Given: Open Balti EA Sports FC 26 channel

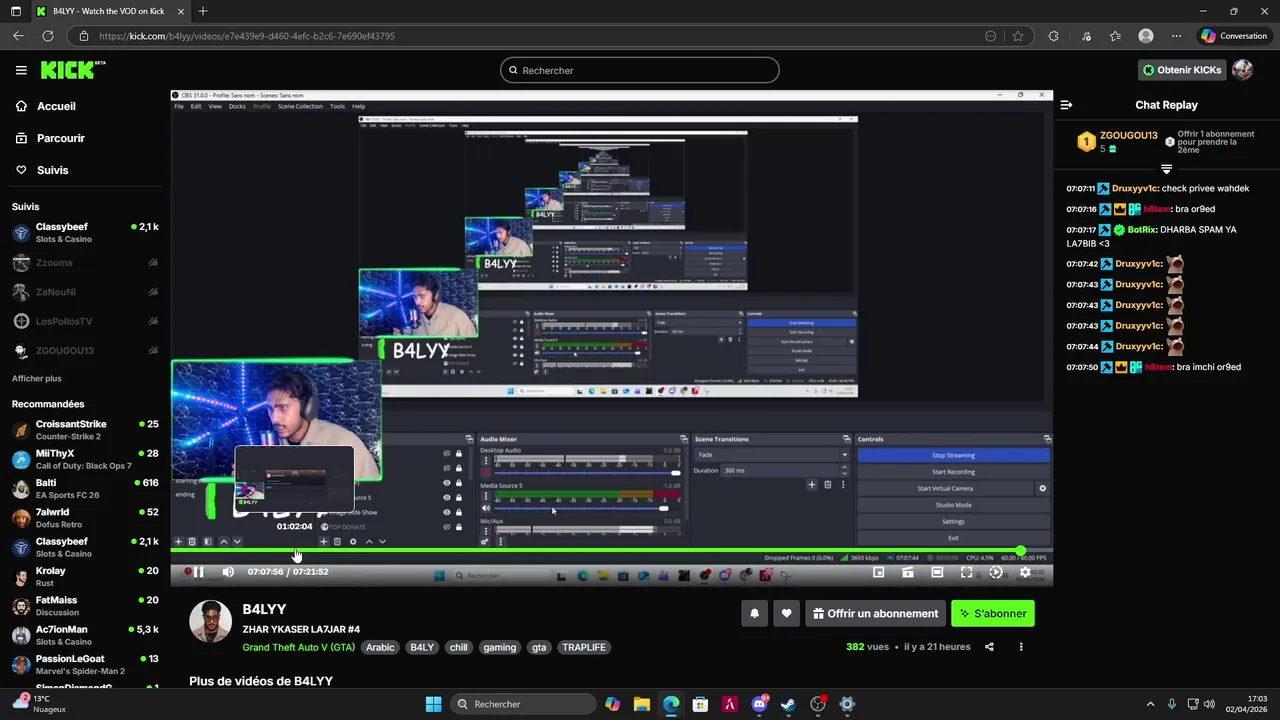Looking at the screenshot, I should click(x=85, y=488).
